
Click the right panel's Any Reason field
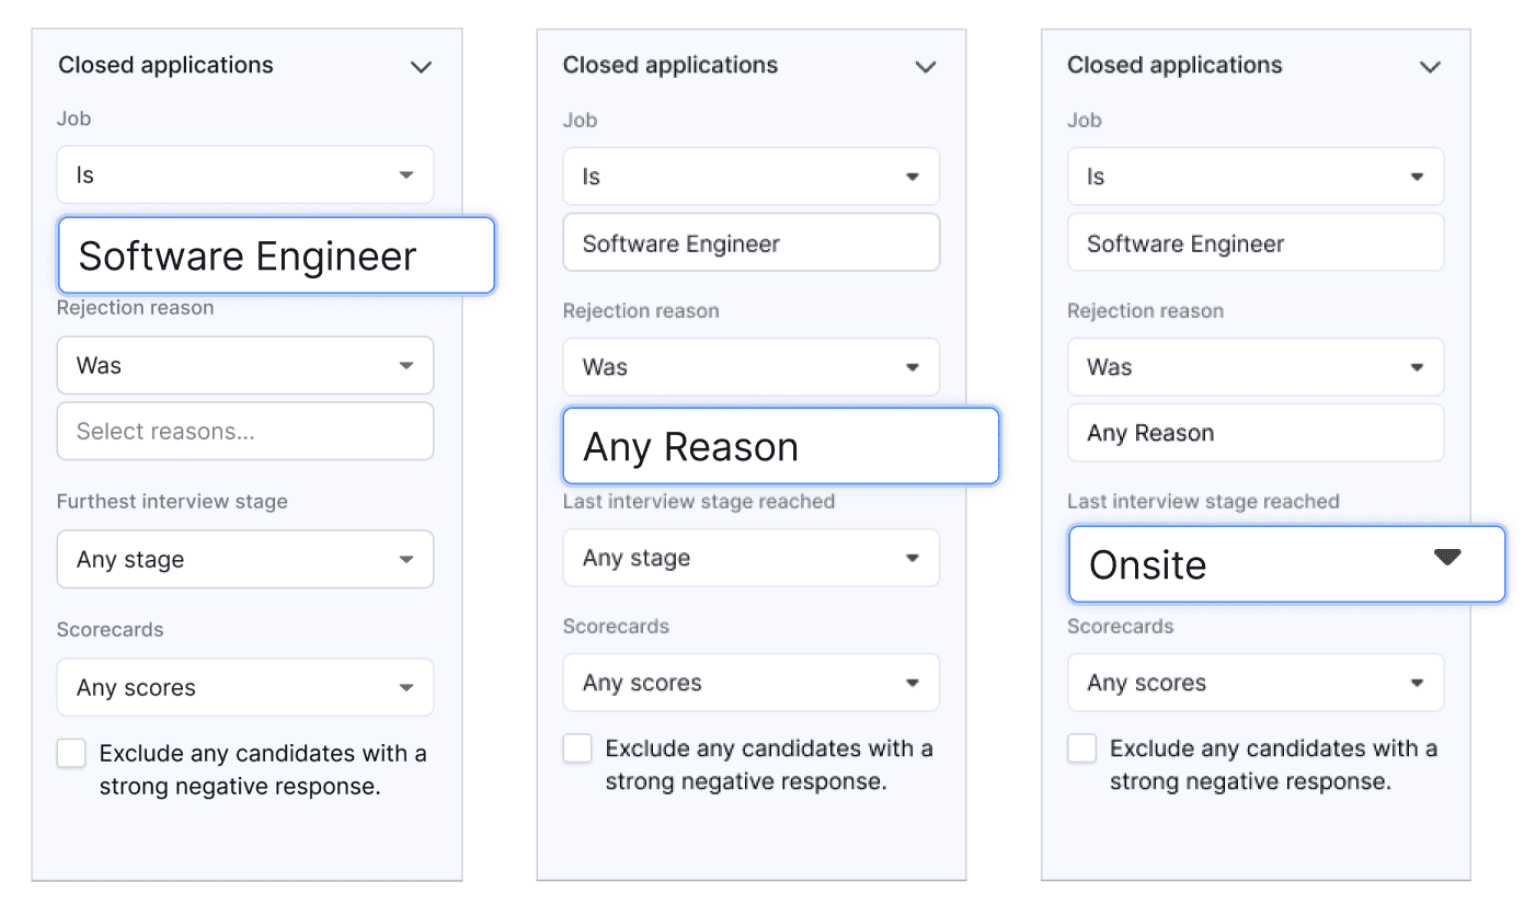(1255, 433)
